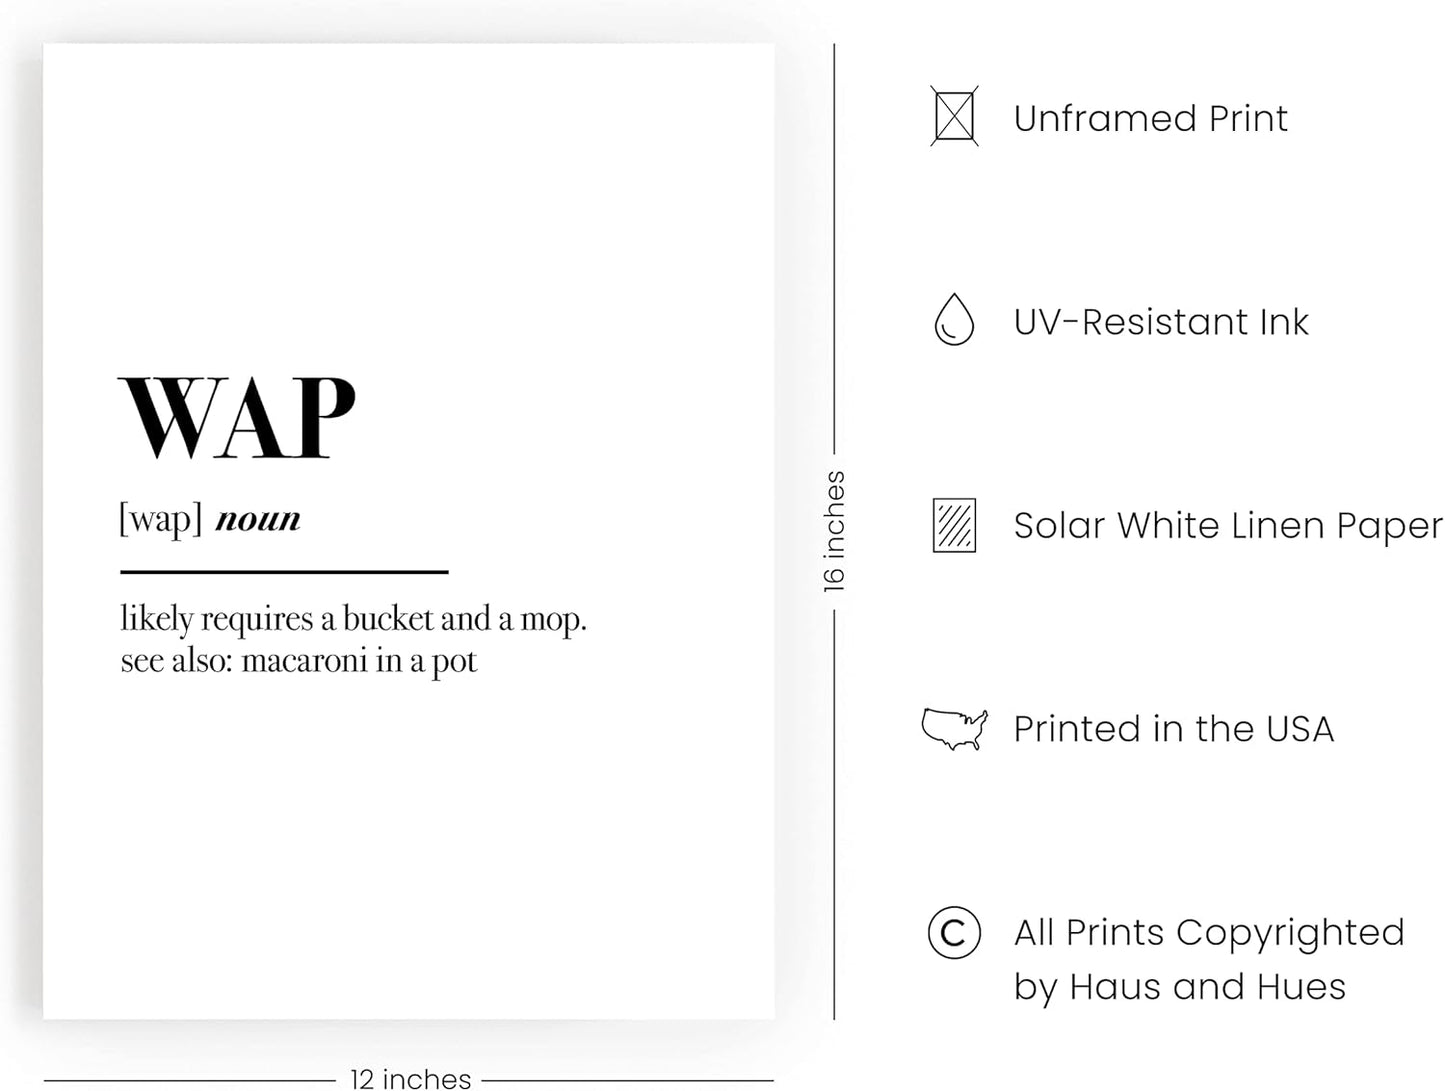Click the copyright symbol icon

[954, 933]
